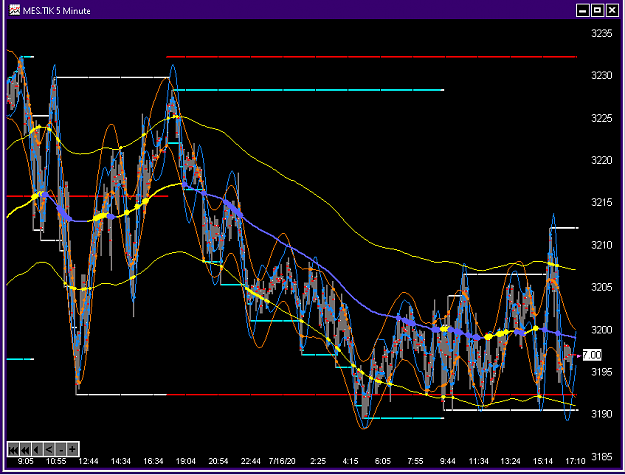Select the lower red support level line
Image resolution: width=625 pixels, height=475 pixels.
[371, 395]
